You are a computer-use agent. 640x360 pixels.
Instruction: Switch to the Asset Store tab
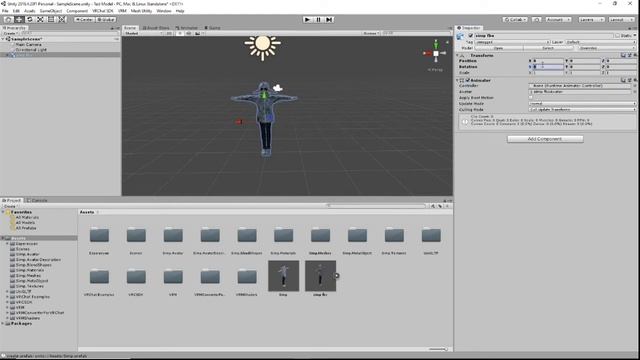(156, 28)
